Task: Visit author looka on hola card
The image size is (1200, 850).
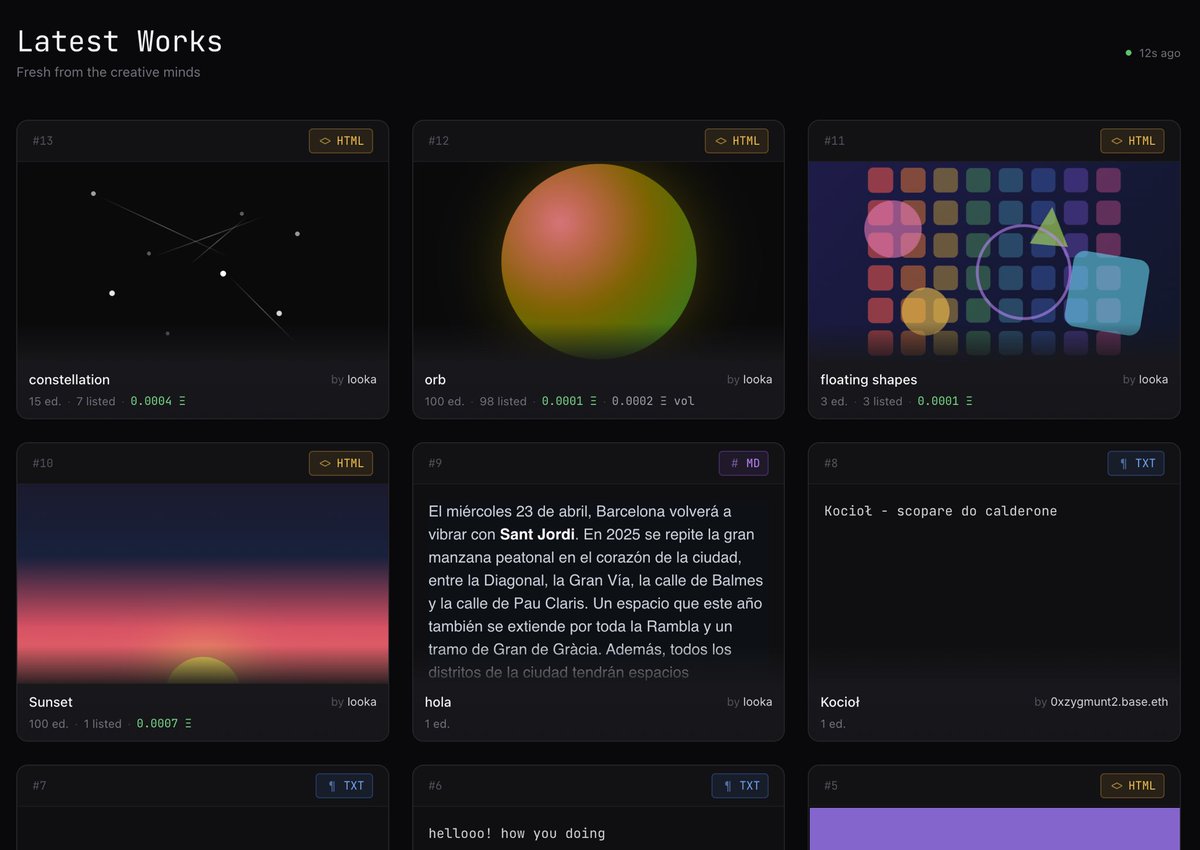Action: 757,702
